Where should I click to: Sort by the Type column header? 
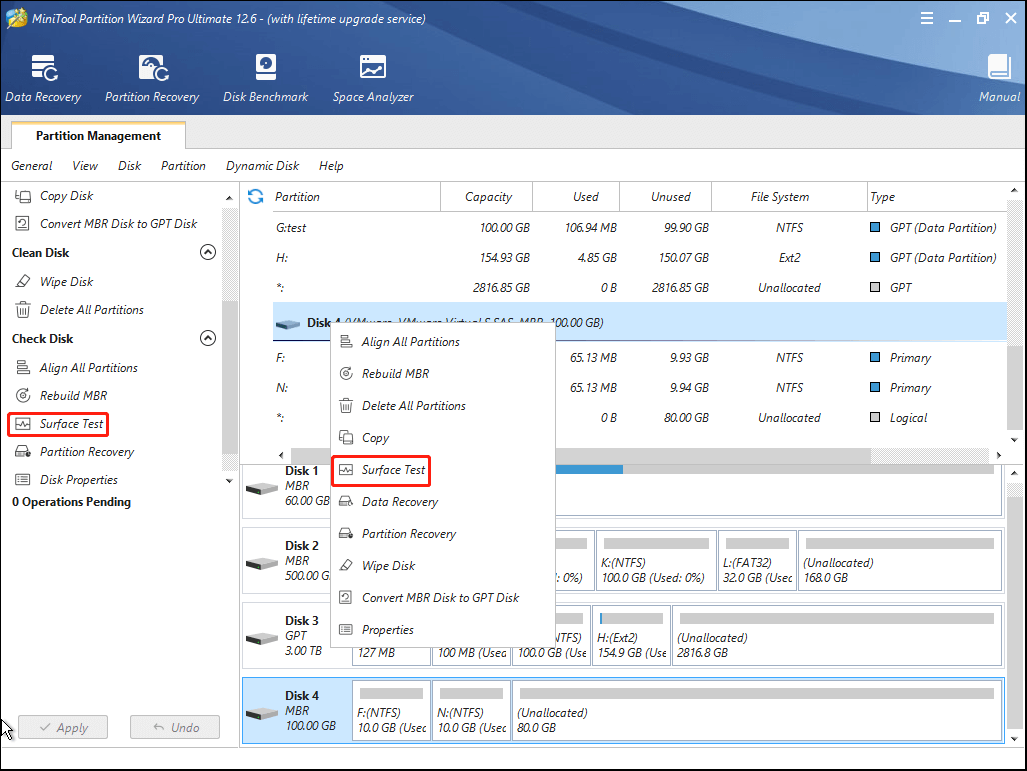pyautogui.click(x=937, y=197)
